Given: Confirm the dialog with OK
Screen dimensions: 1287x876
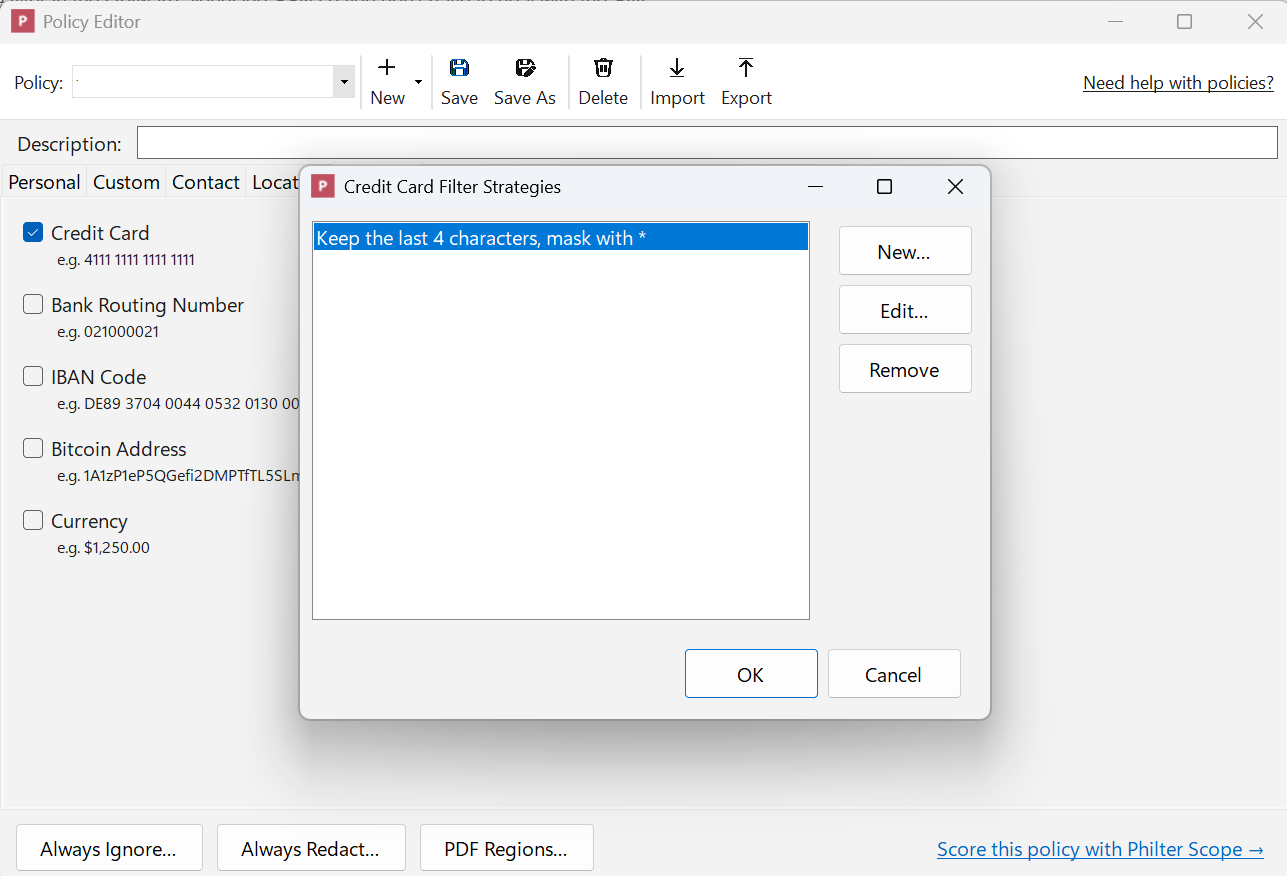Looking at the screenshot, I should pyautogui.click(x=751, y=674).
